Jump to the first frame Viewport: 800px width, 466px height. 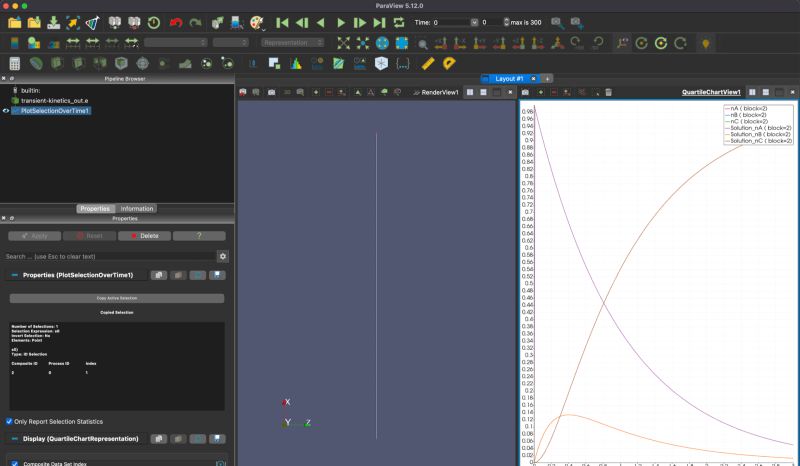click(x=282, y=22)
